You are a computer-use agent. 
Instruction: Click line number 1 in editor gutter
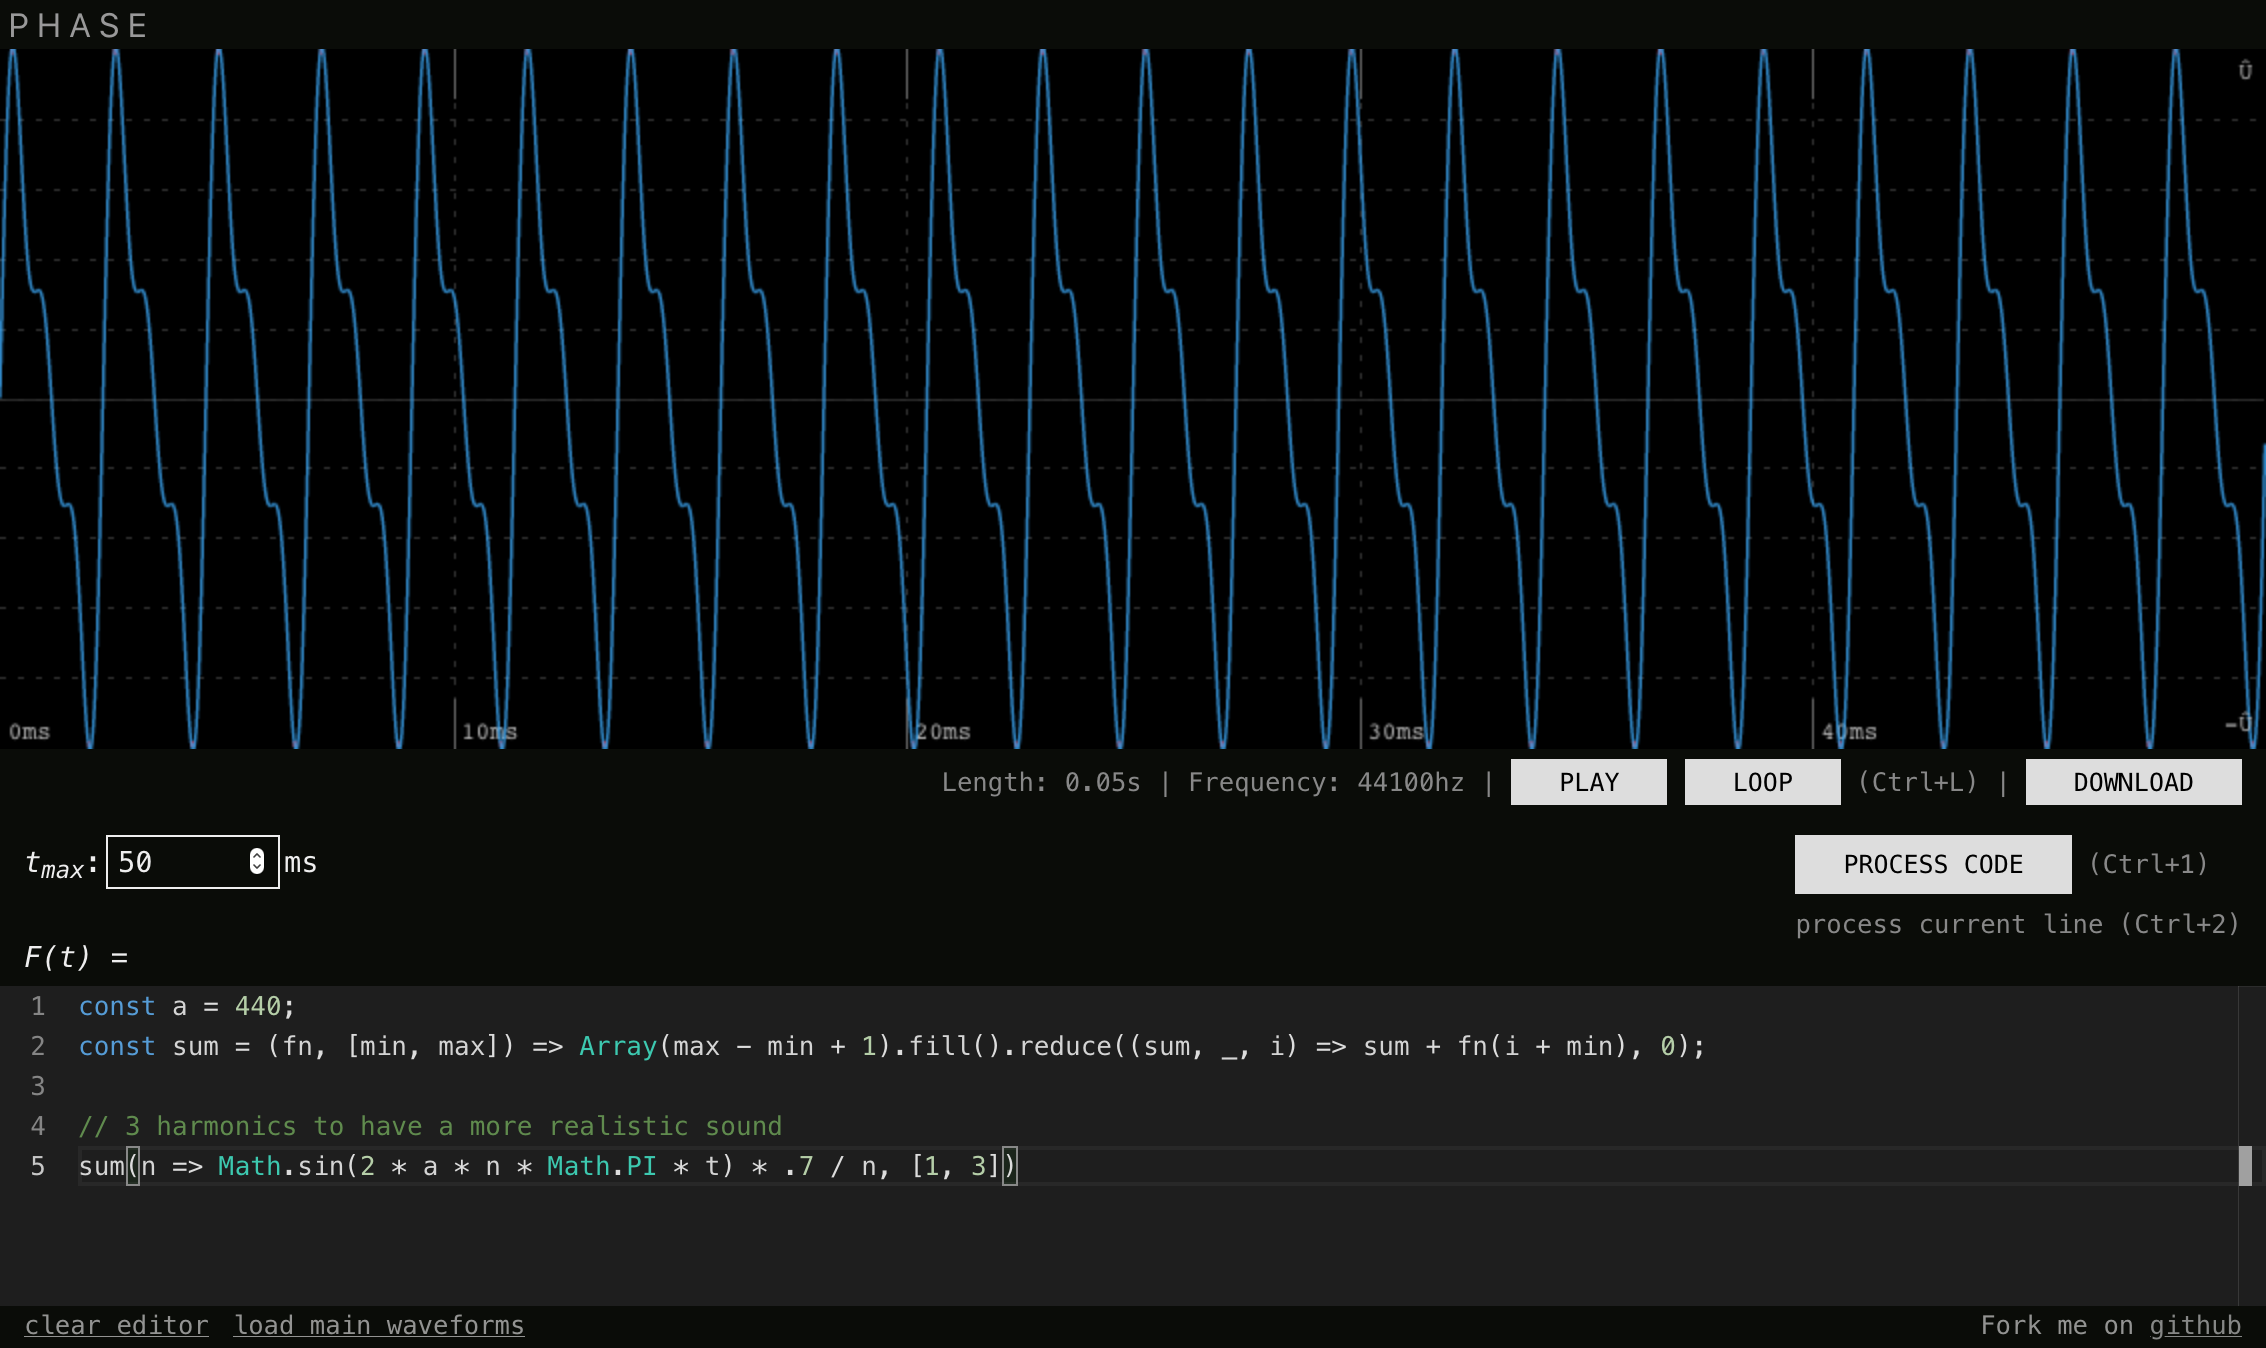click(38, 1006)
